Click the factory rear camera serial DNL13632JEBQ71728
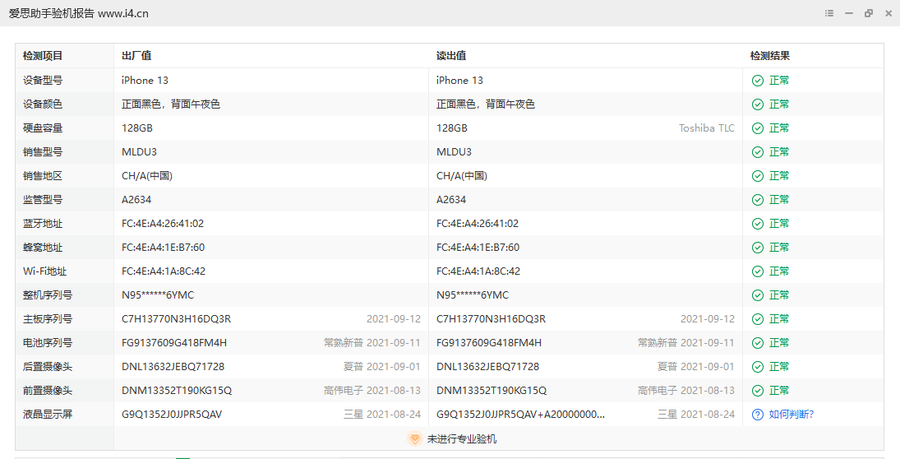The height and width of the screenshot is (459, 900). click(173, 367)
